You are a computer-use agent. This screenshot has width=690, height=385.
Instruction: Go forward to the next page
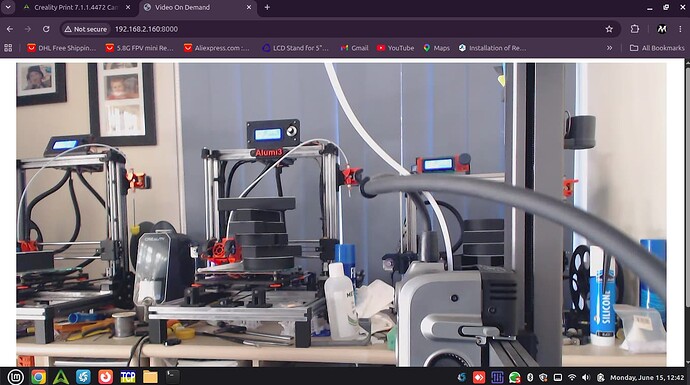pos(28,29)
